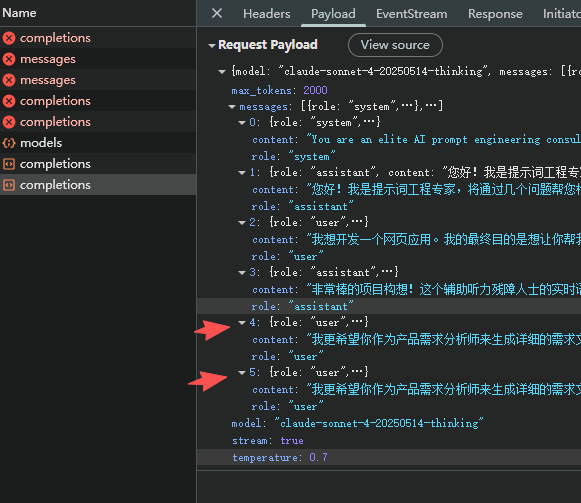The height and width of the screenshot is (503, 581).
Task: Collapse the messages array node
Action: click(x=232, y=107)
